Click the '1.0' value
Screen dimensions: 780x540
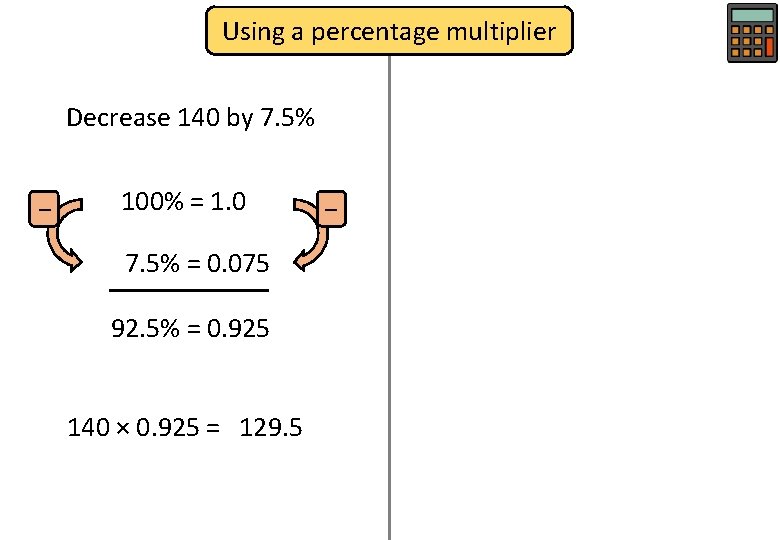tap(228, 202)
